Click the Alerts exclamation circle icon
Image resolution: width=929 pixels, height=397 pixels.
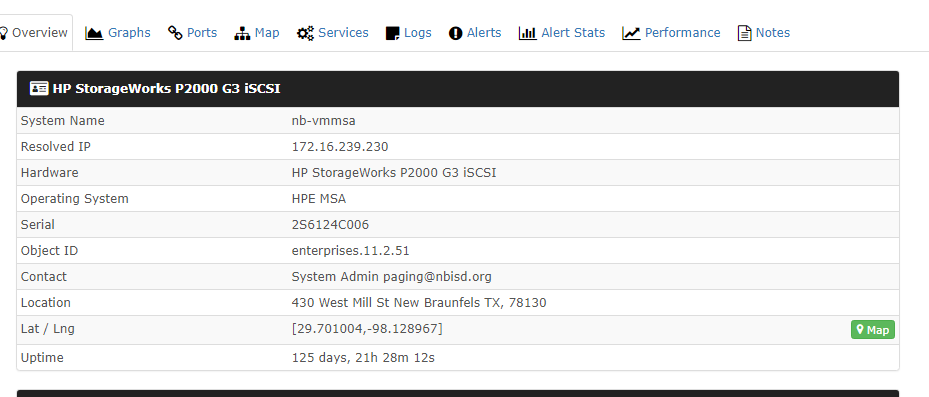pos(455,33)
